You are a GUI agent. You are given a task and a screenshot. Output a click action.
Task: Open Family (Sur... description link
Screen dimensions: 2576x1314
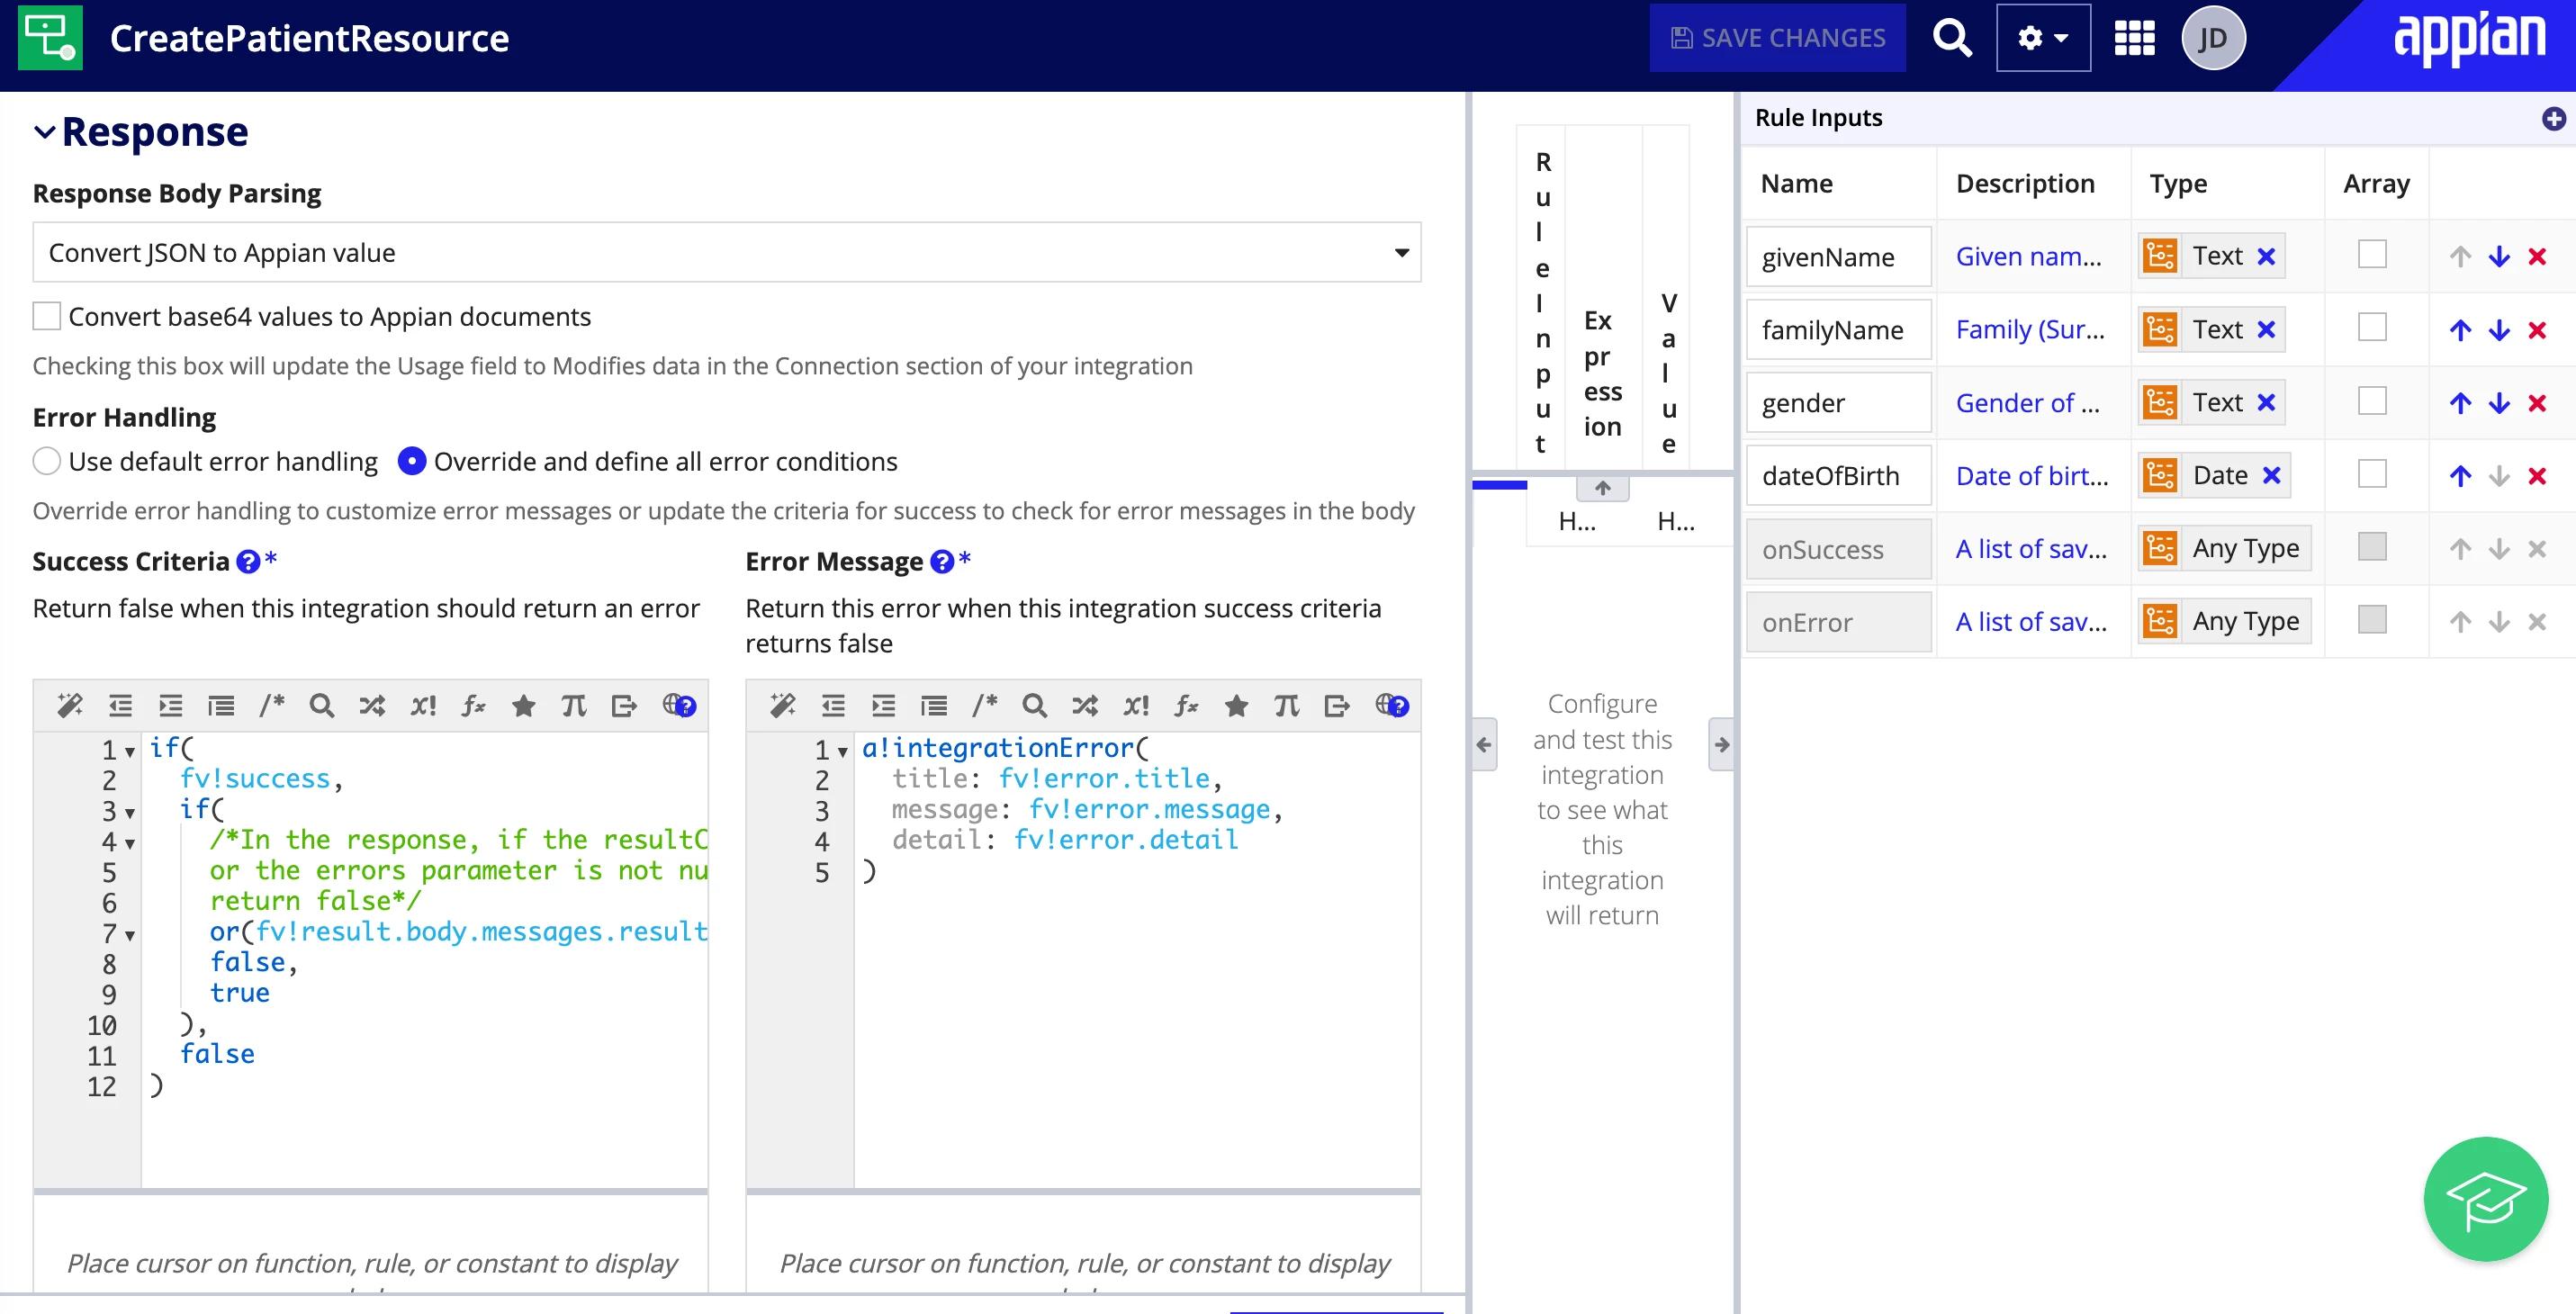tap(2030, 329)
